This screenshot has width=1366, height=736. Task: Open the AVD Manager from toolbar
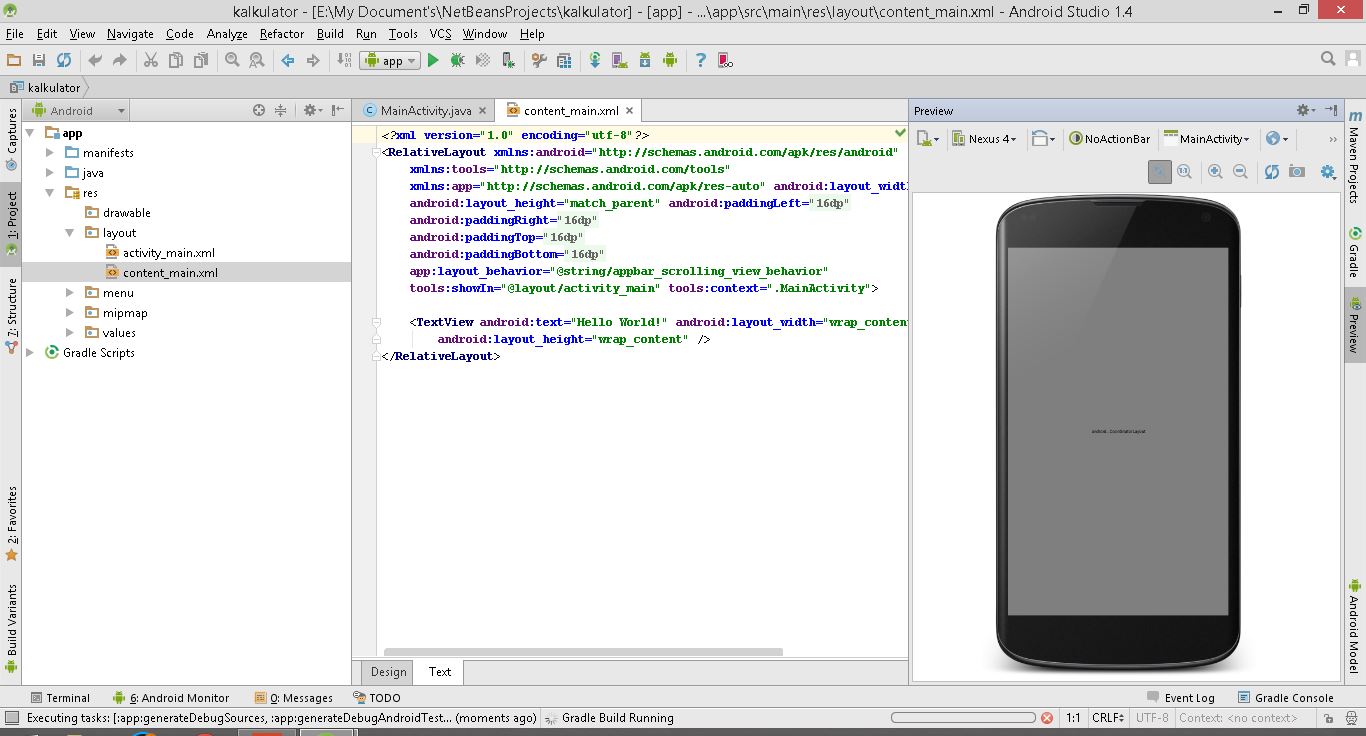point(620,60)
